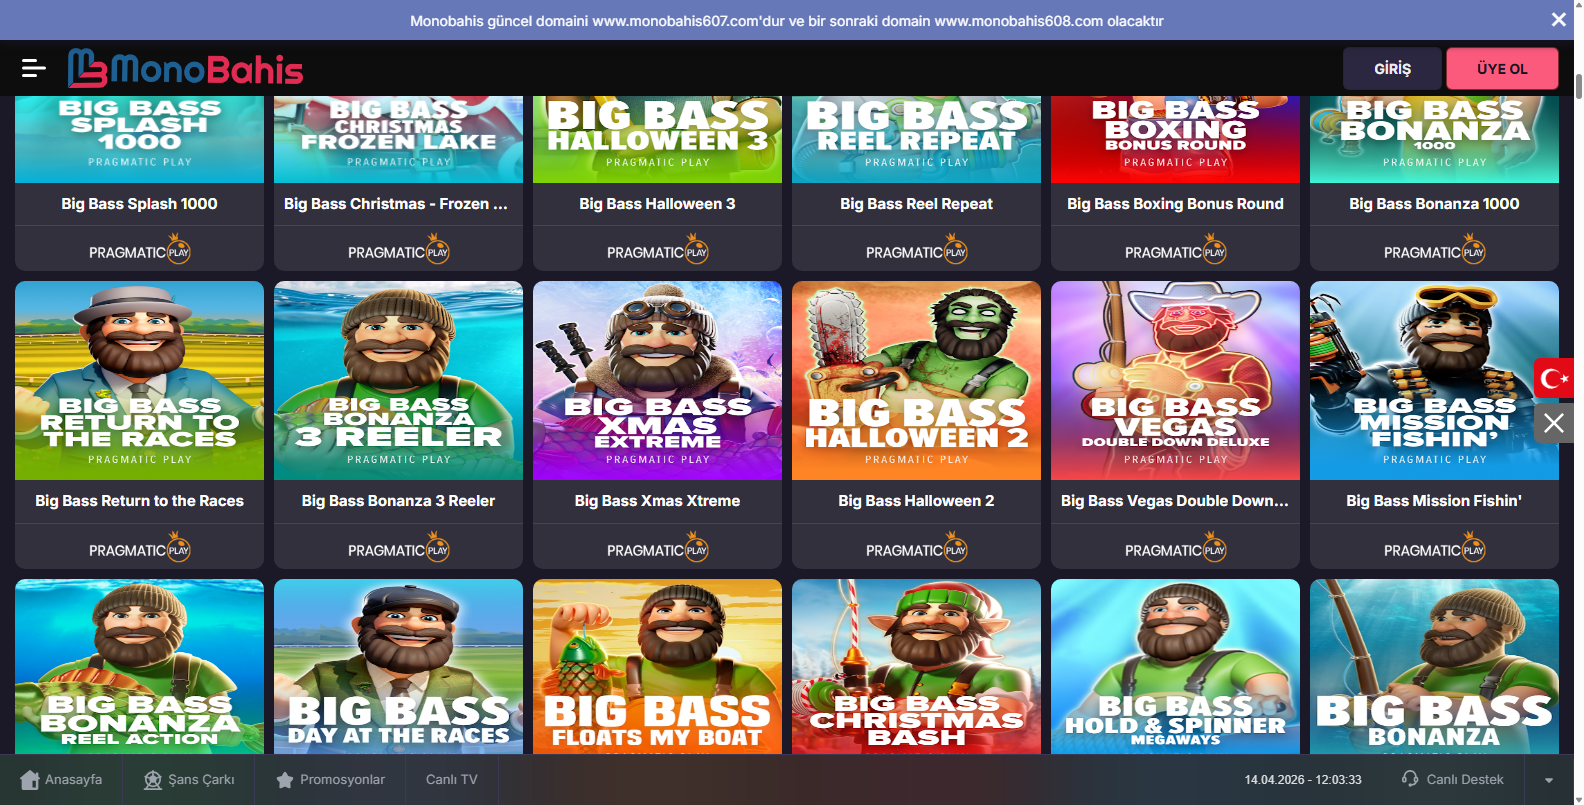The height and width of the screenshot is (805, 1584).
Task: Click Pragmatic Play logo under Boxing Bonus Round
Action: [1175, 250]
